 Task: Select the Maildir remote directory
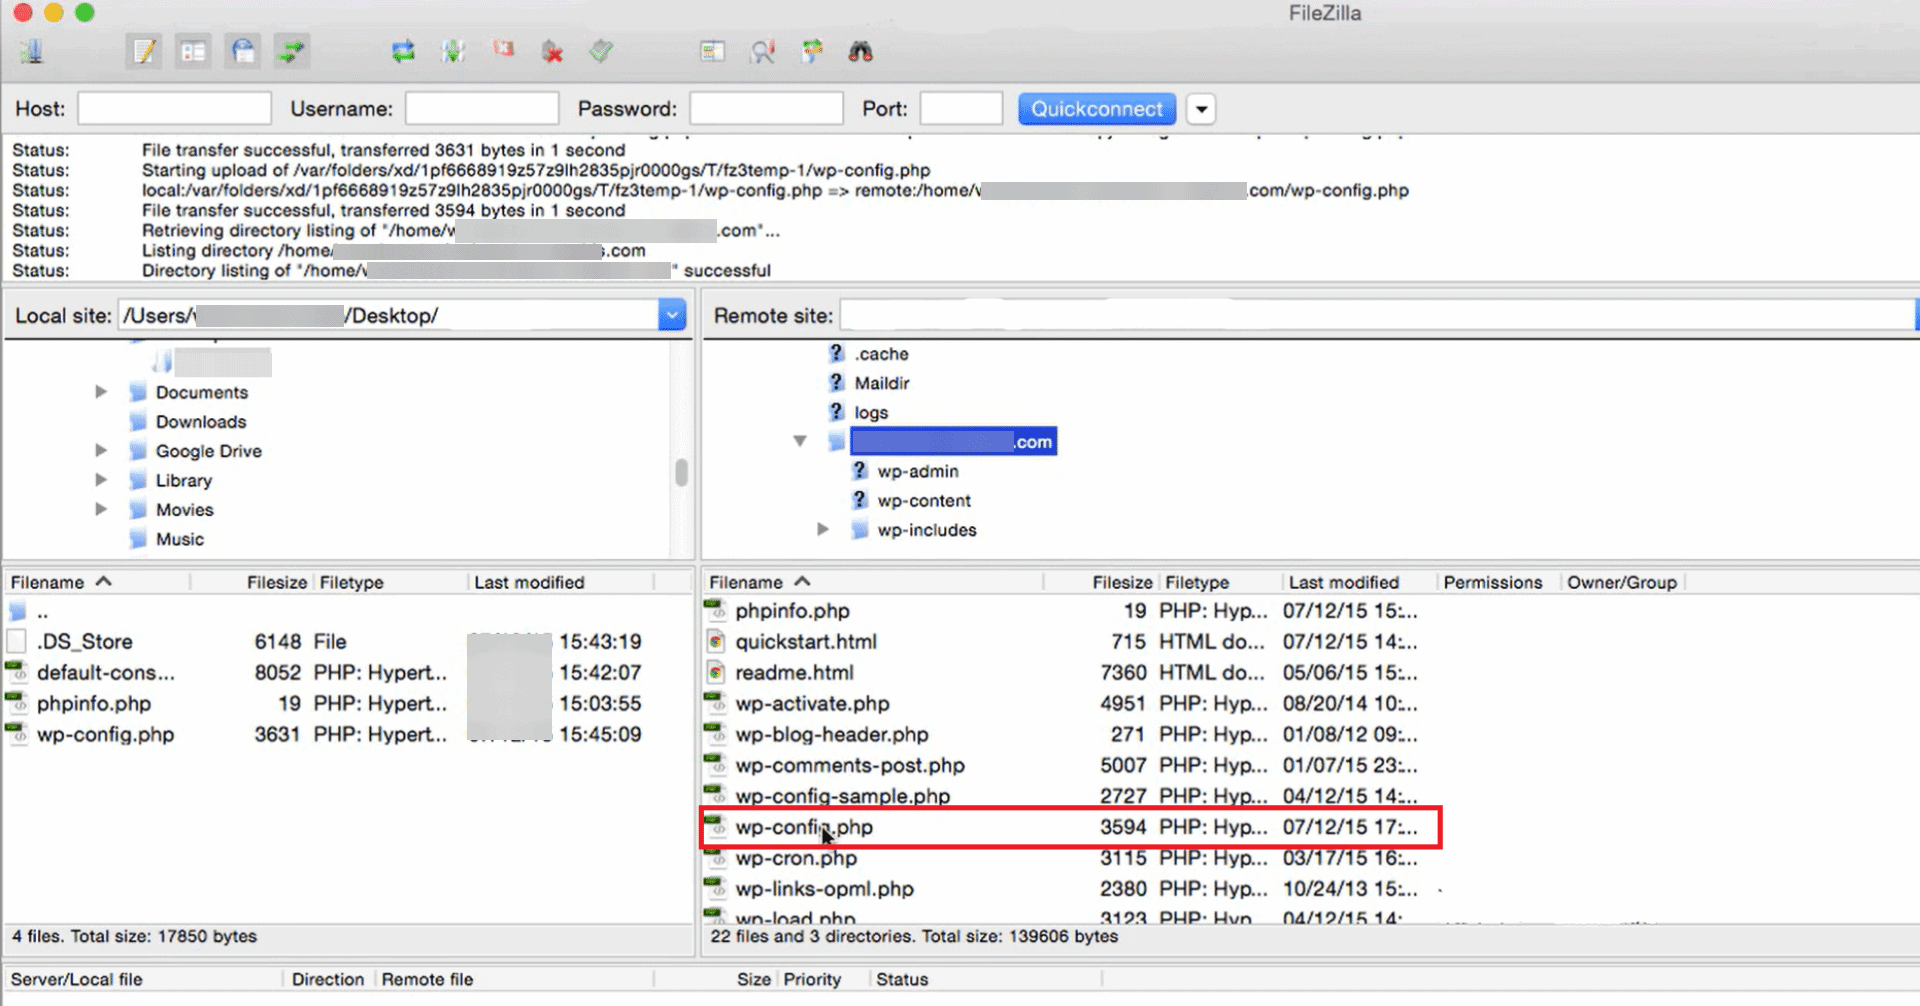coord(882,383)
